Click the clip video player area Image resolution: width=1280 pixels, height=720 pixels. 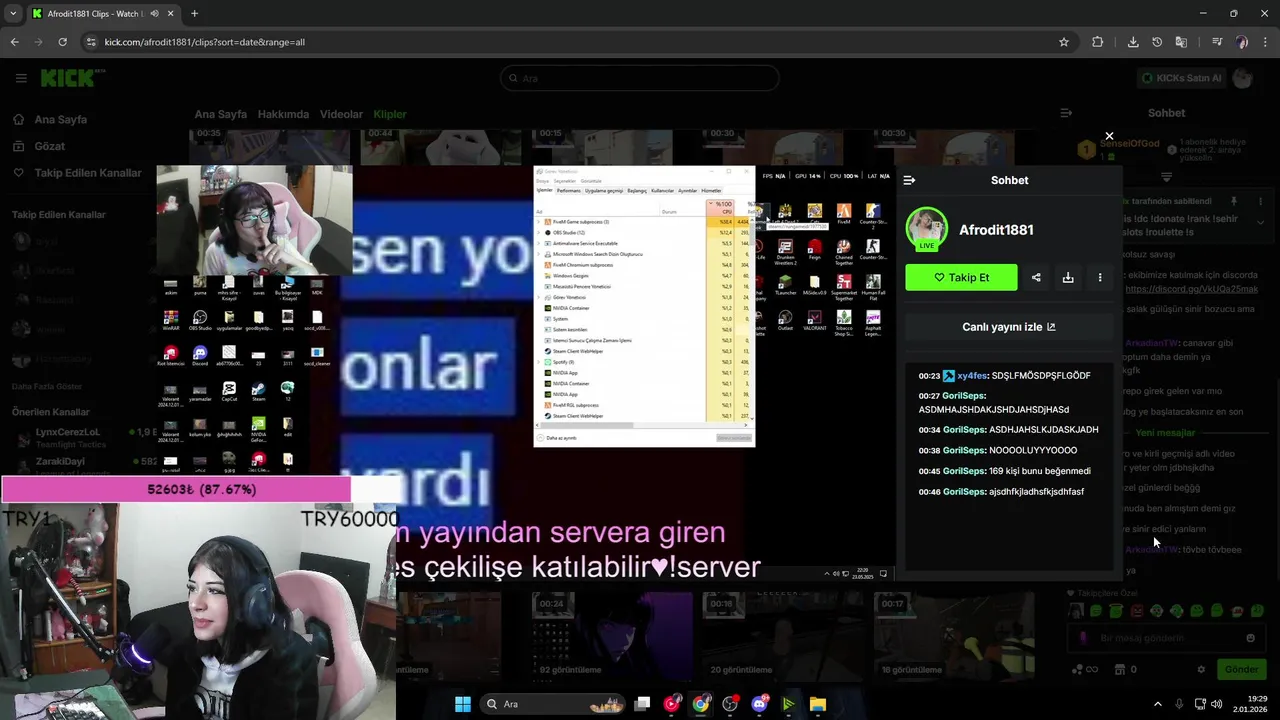525,372
